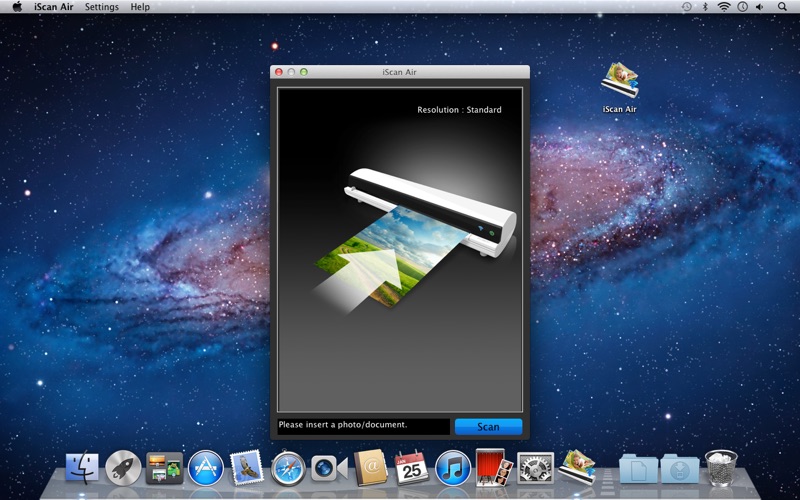Click the blue Scan button
Image resolution: width=800 pixels, height=500 pixels.
pyautogui.click(x=488, y=427)
